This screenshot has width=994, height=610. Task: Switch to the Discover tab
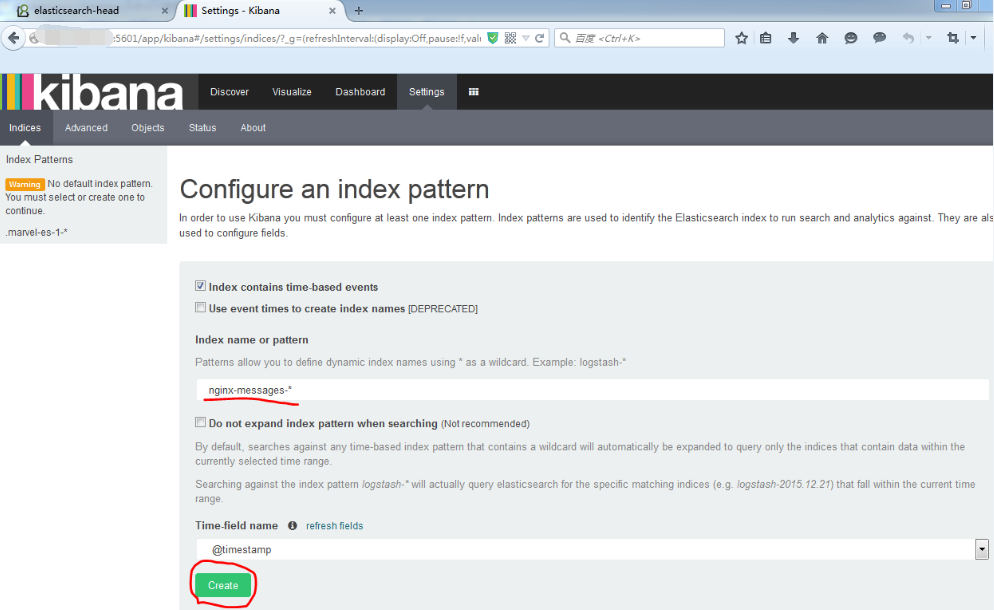coord(229,92)
